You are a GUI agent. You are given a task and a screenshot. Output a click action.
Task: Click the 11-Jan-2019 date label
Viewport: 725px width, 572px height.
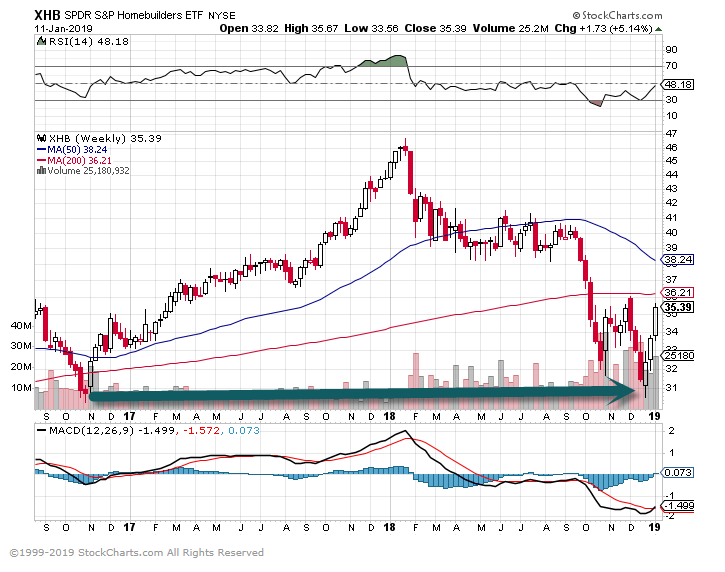63,28
